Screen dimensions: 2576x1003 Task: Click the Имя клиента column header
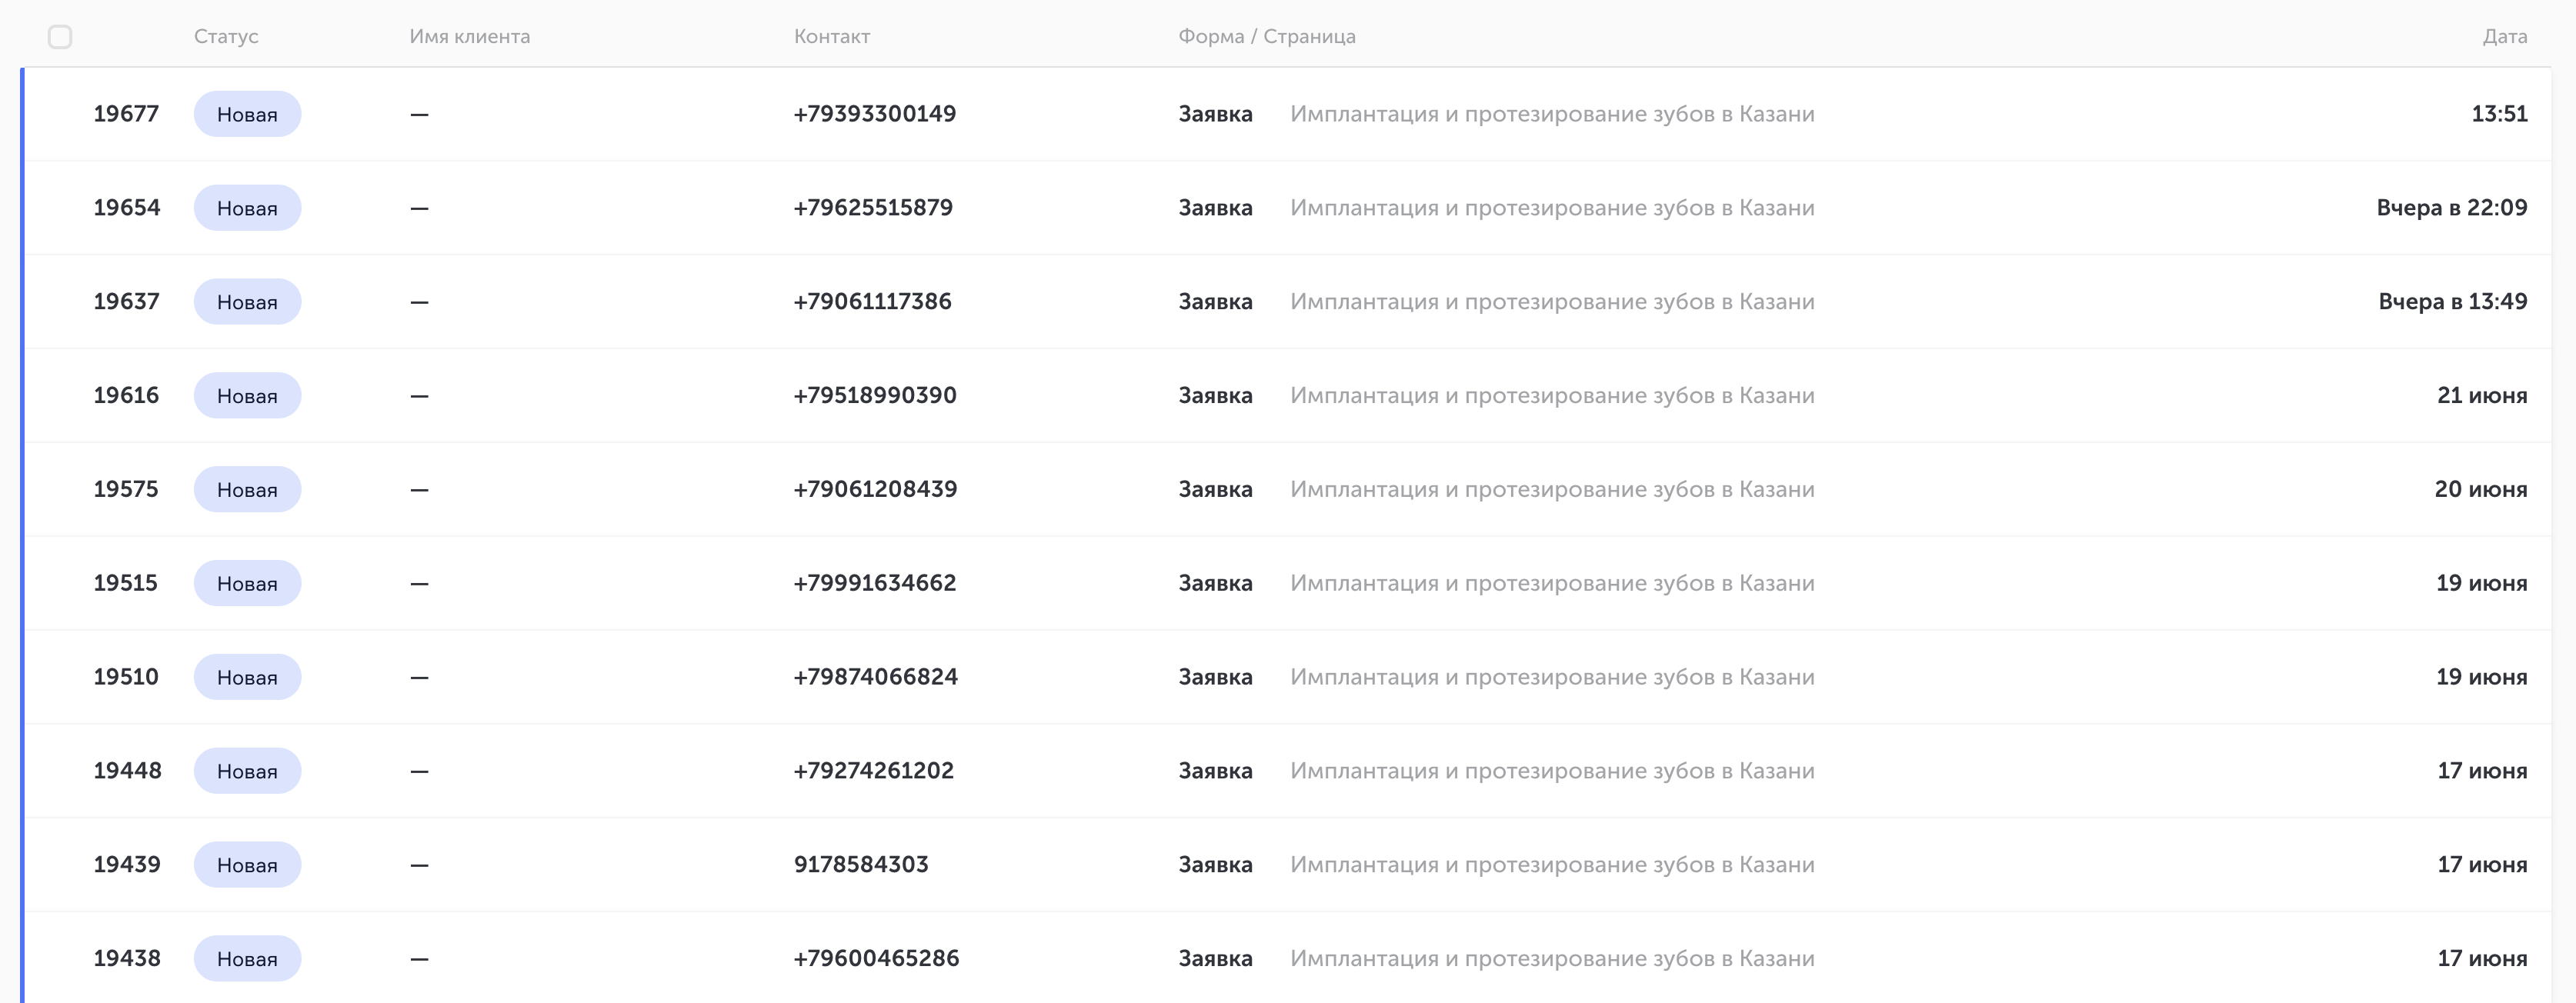(x=469, y=37)
